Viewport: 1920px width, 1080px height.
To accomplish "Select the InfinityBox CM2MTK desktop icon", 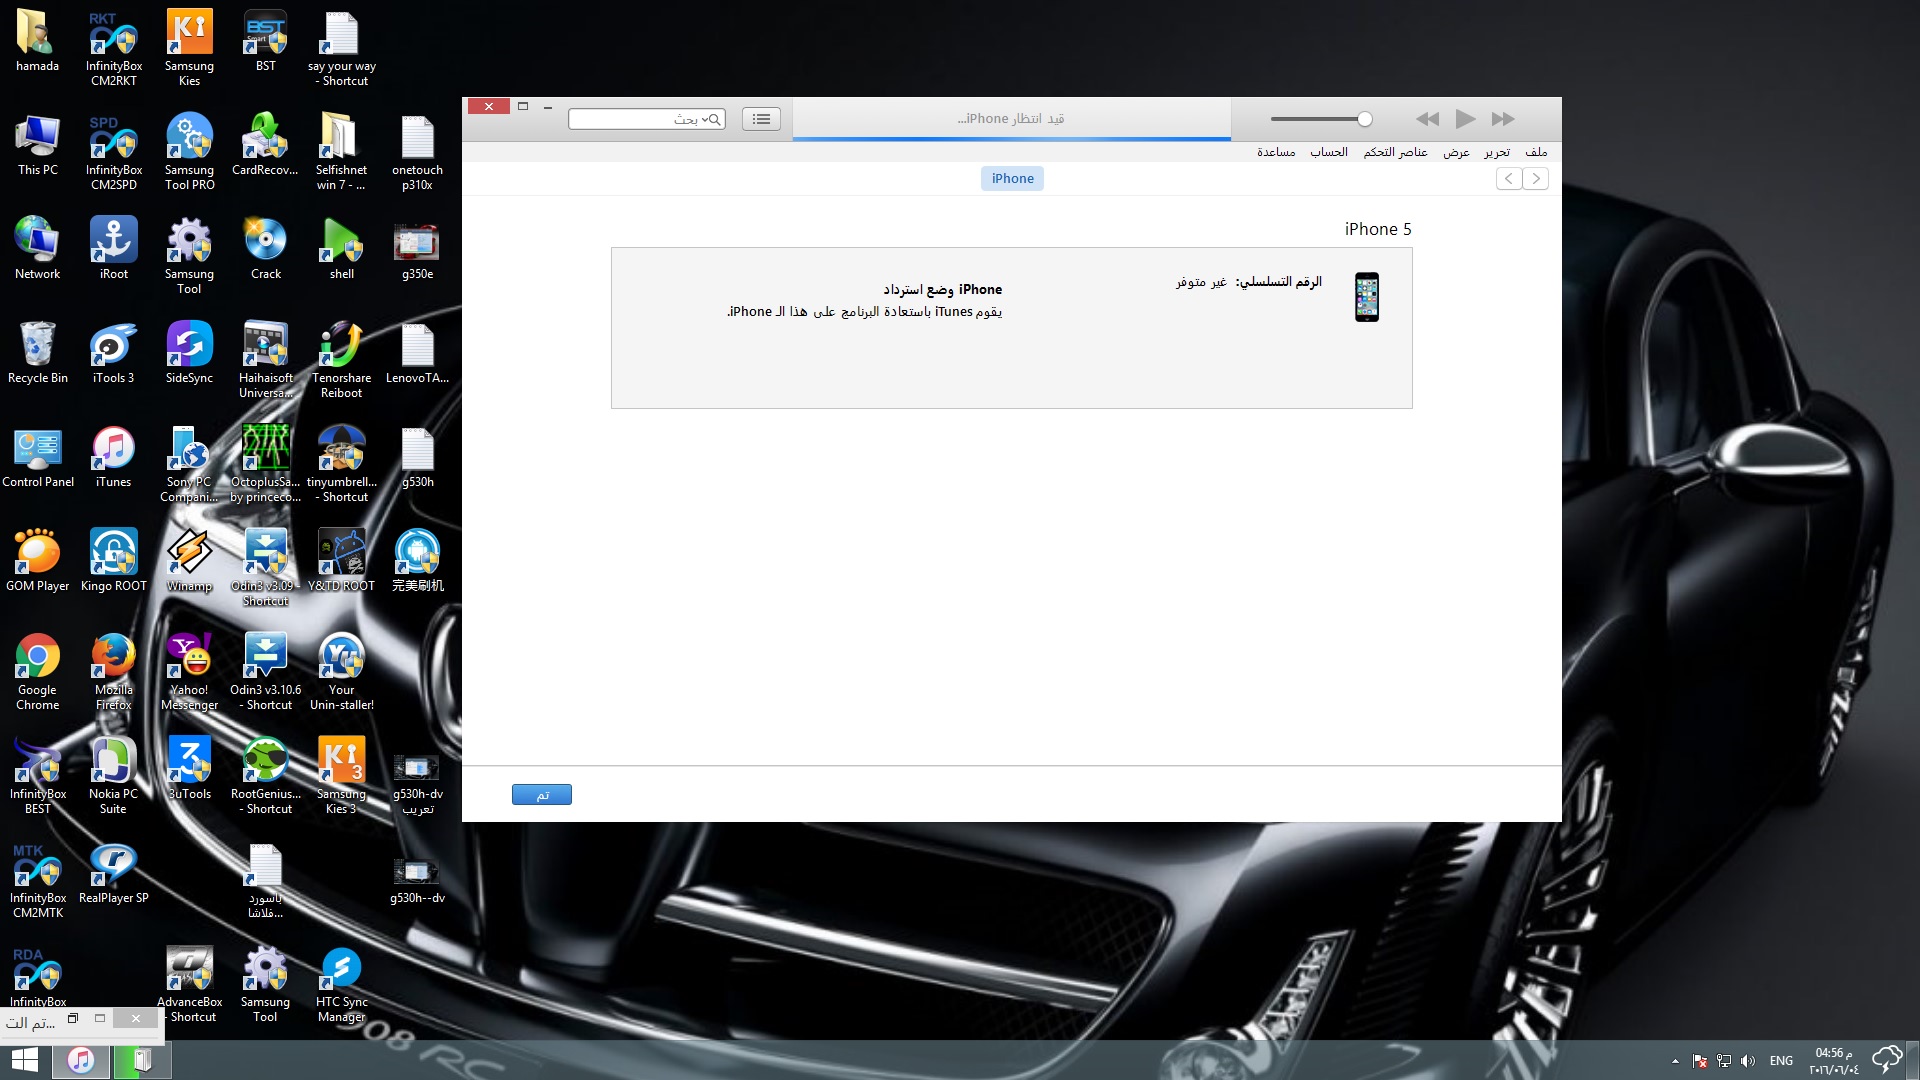I will [x=37, y=880].
